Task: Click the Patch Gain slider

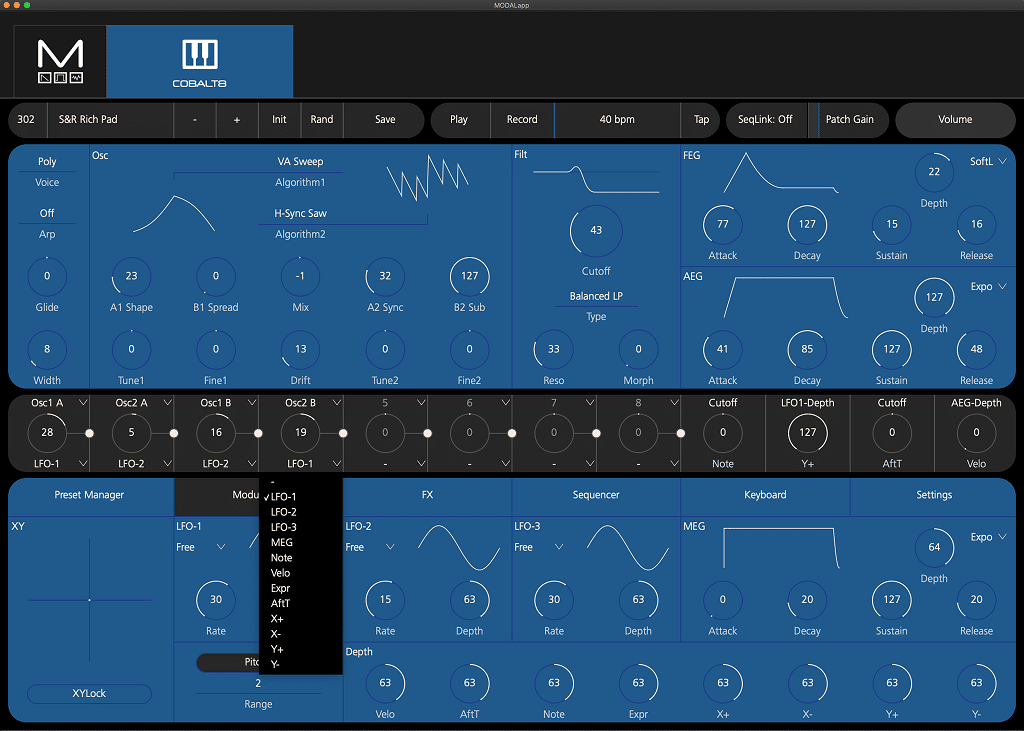Action: pos(849,120)
